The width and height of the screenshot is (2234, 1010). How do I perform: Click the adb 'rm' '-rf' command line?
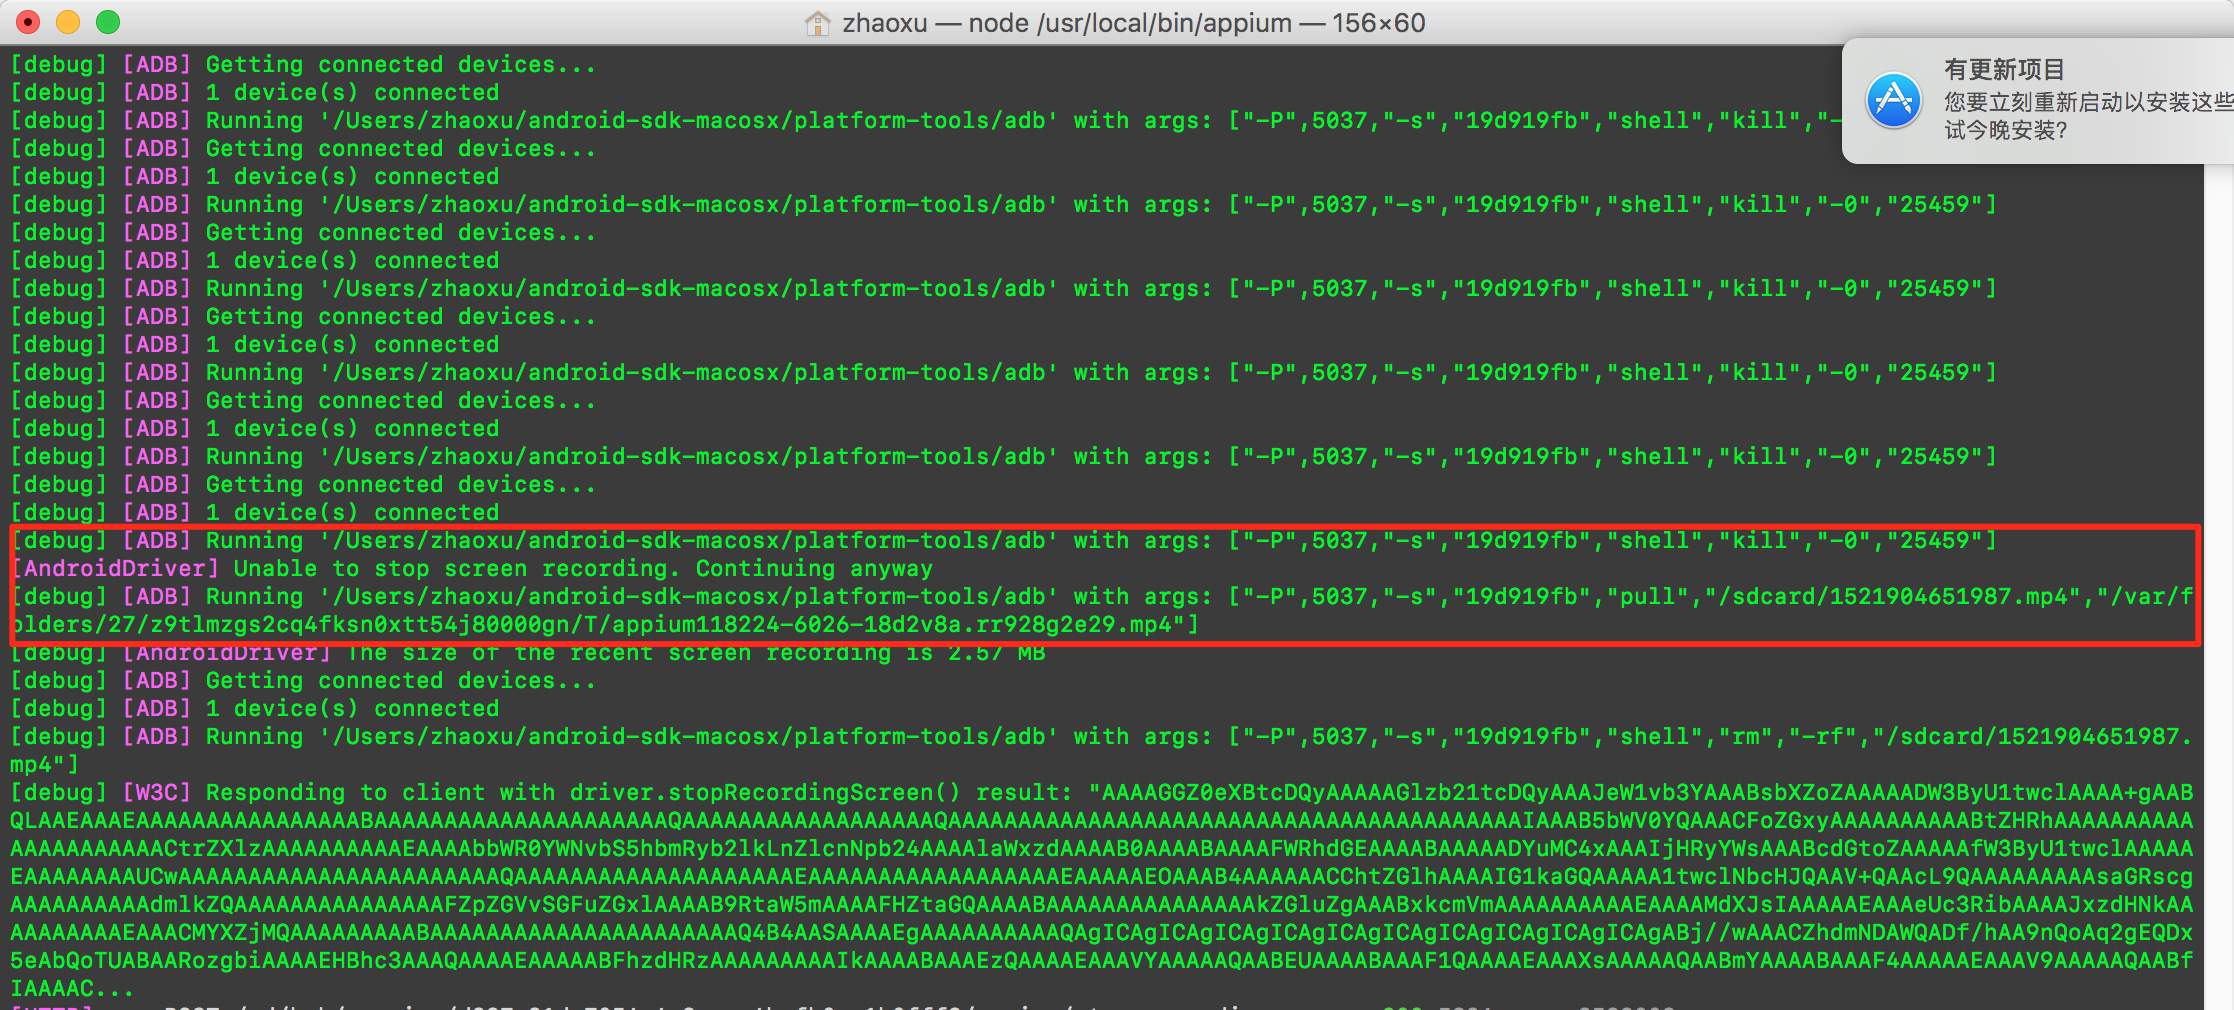tap(1102, 736)
